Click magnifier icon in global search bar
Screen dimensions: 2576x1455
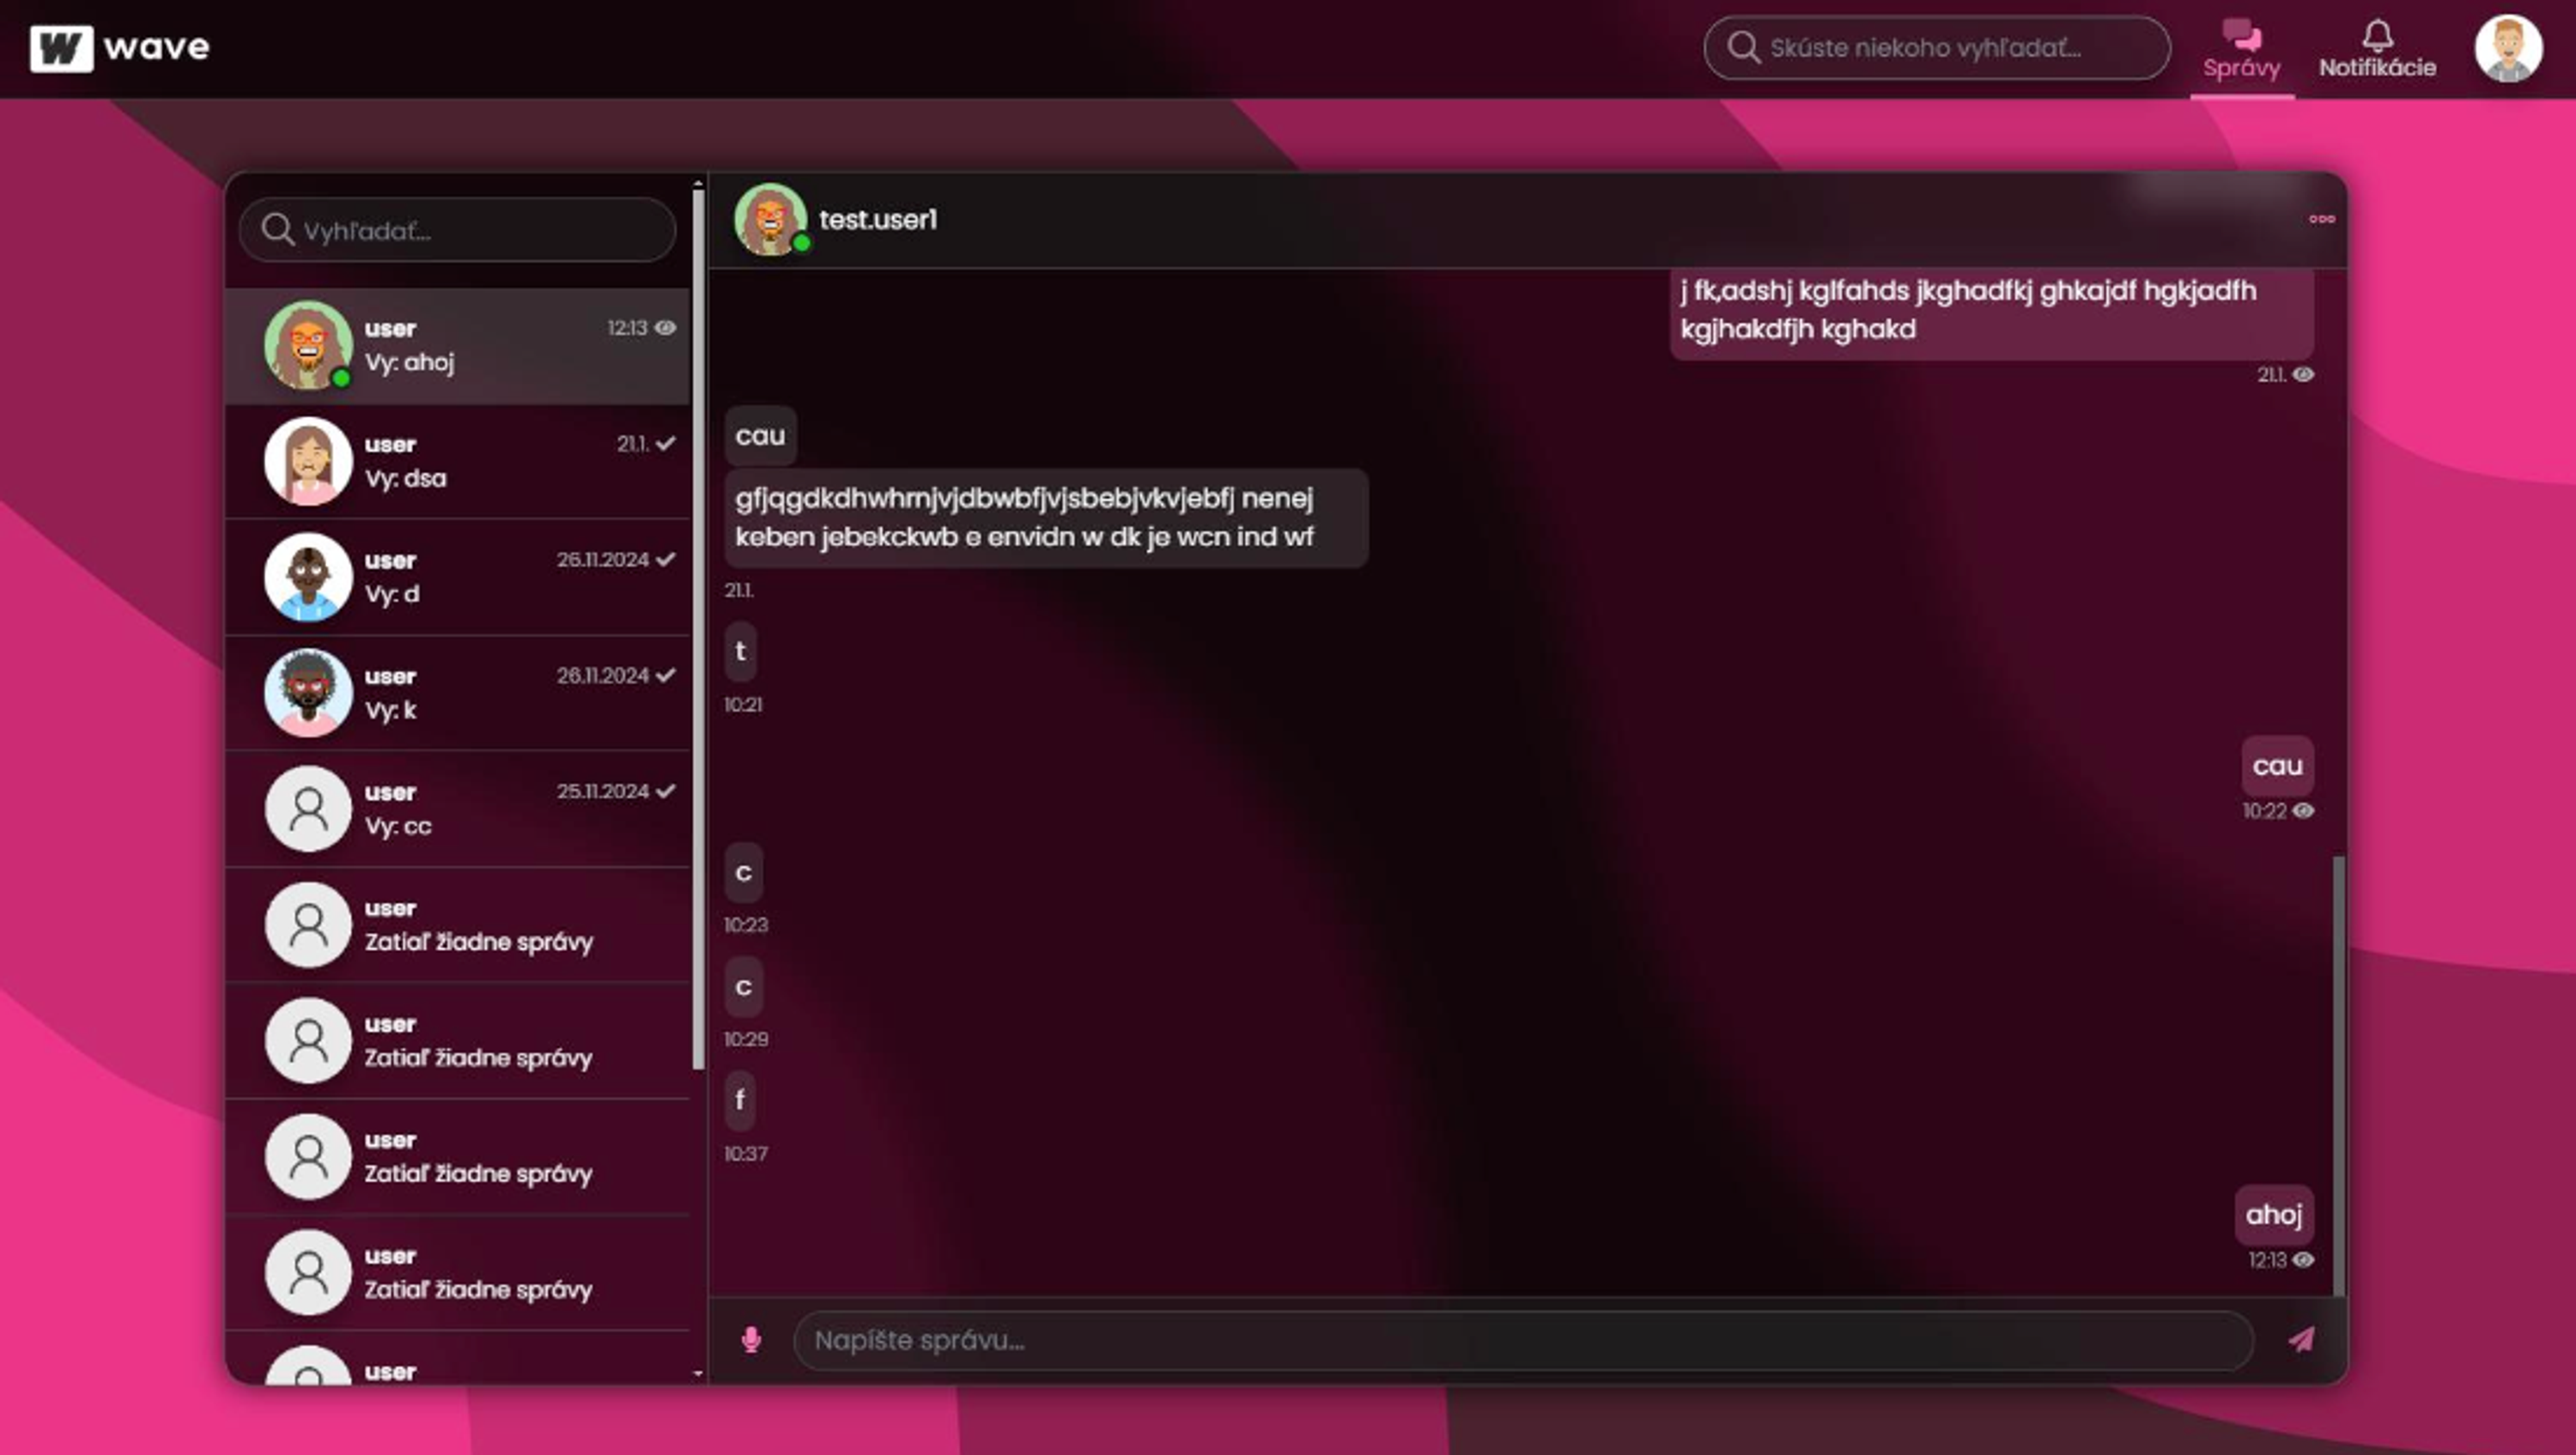[x=1743, y=47]
